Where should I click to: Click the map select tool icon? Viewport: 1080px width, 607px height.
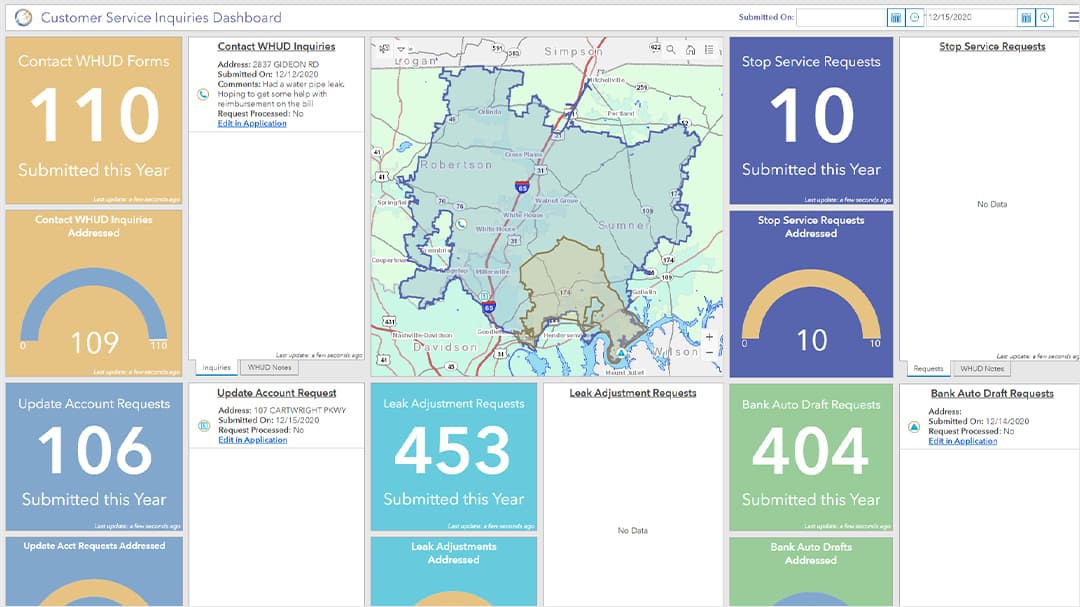pos(384,49)
